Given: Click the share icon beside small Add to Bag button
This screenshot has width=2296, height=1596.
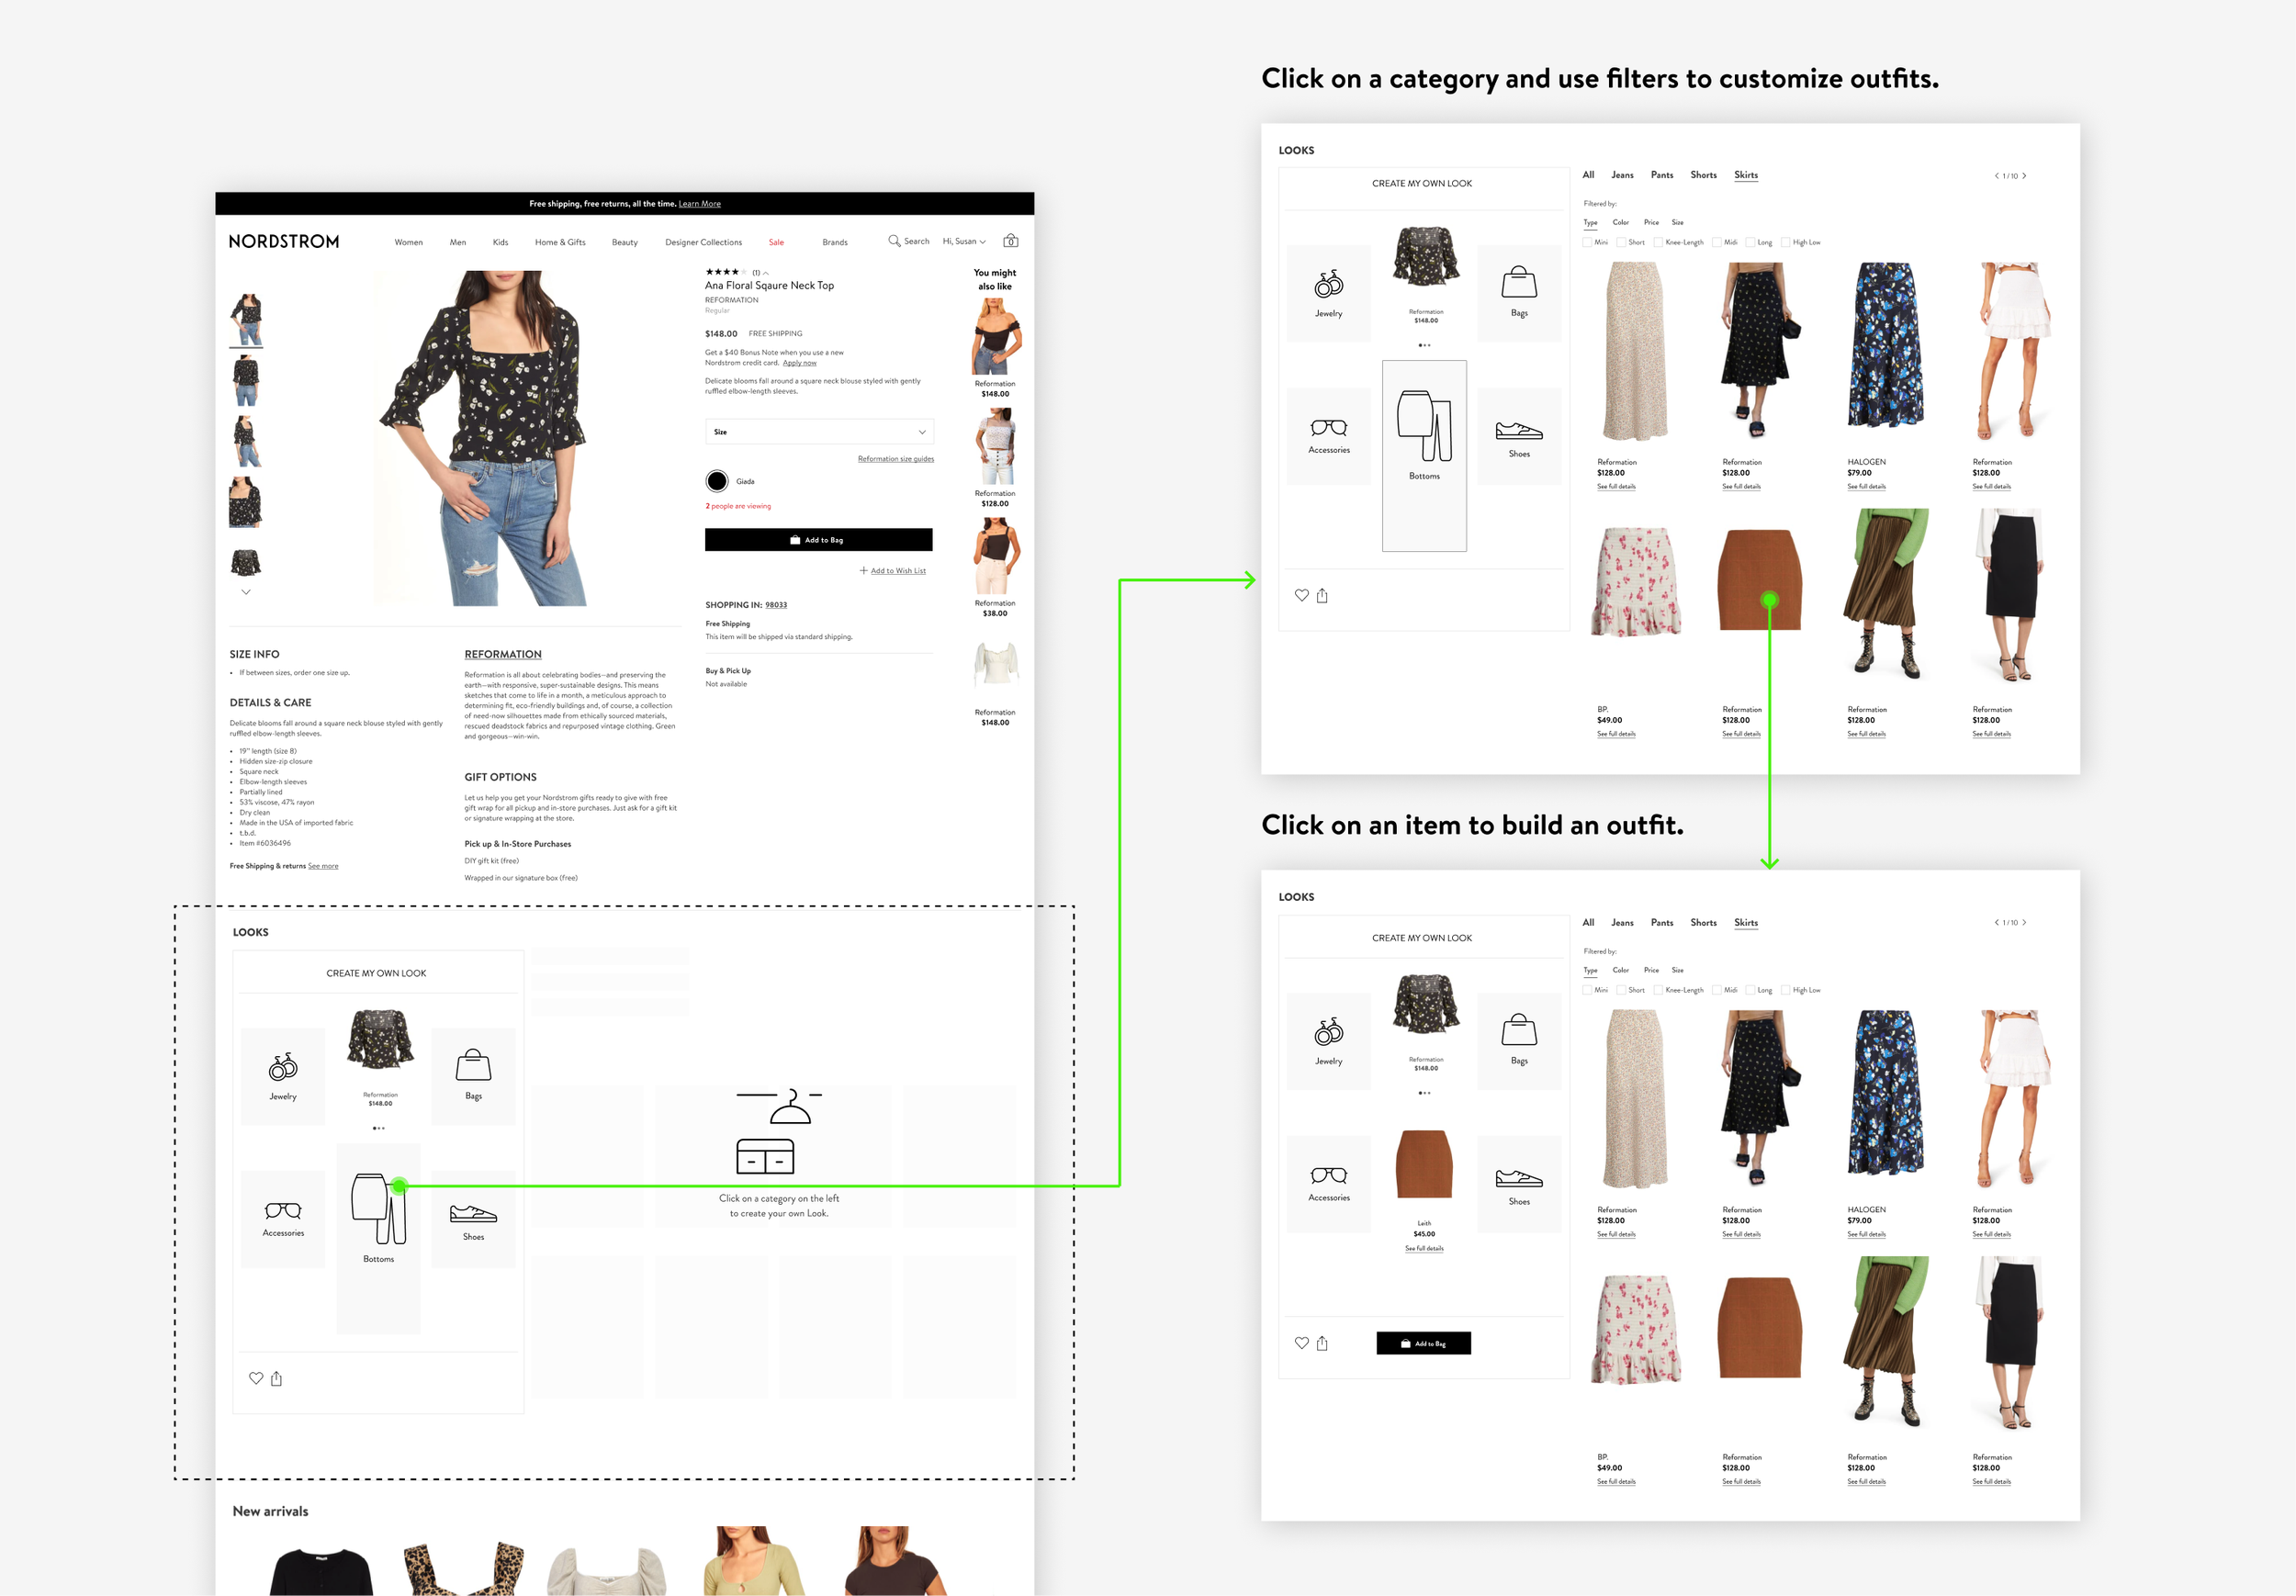Looking at the screenshot, I should click(x=1322, y=1343).
